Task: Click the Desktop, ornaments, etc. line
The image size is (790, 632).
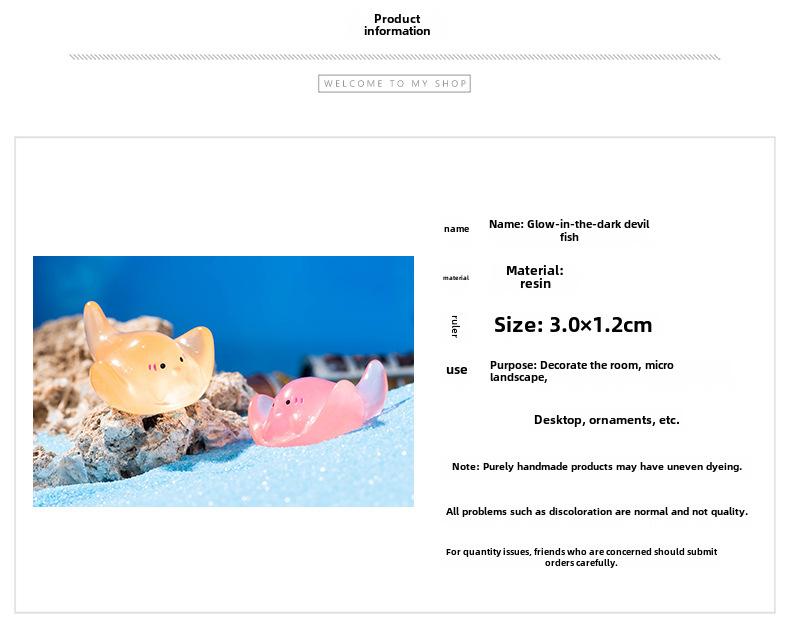Action: pos(607,420)
